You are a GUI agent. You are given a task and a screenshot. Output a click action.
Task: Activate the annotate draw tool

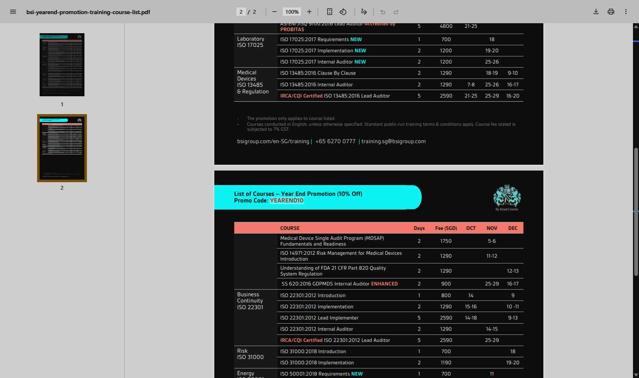(x=364, y=12)
